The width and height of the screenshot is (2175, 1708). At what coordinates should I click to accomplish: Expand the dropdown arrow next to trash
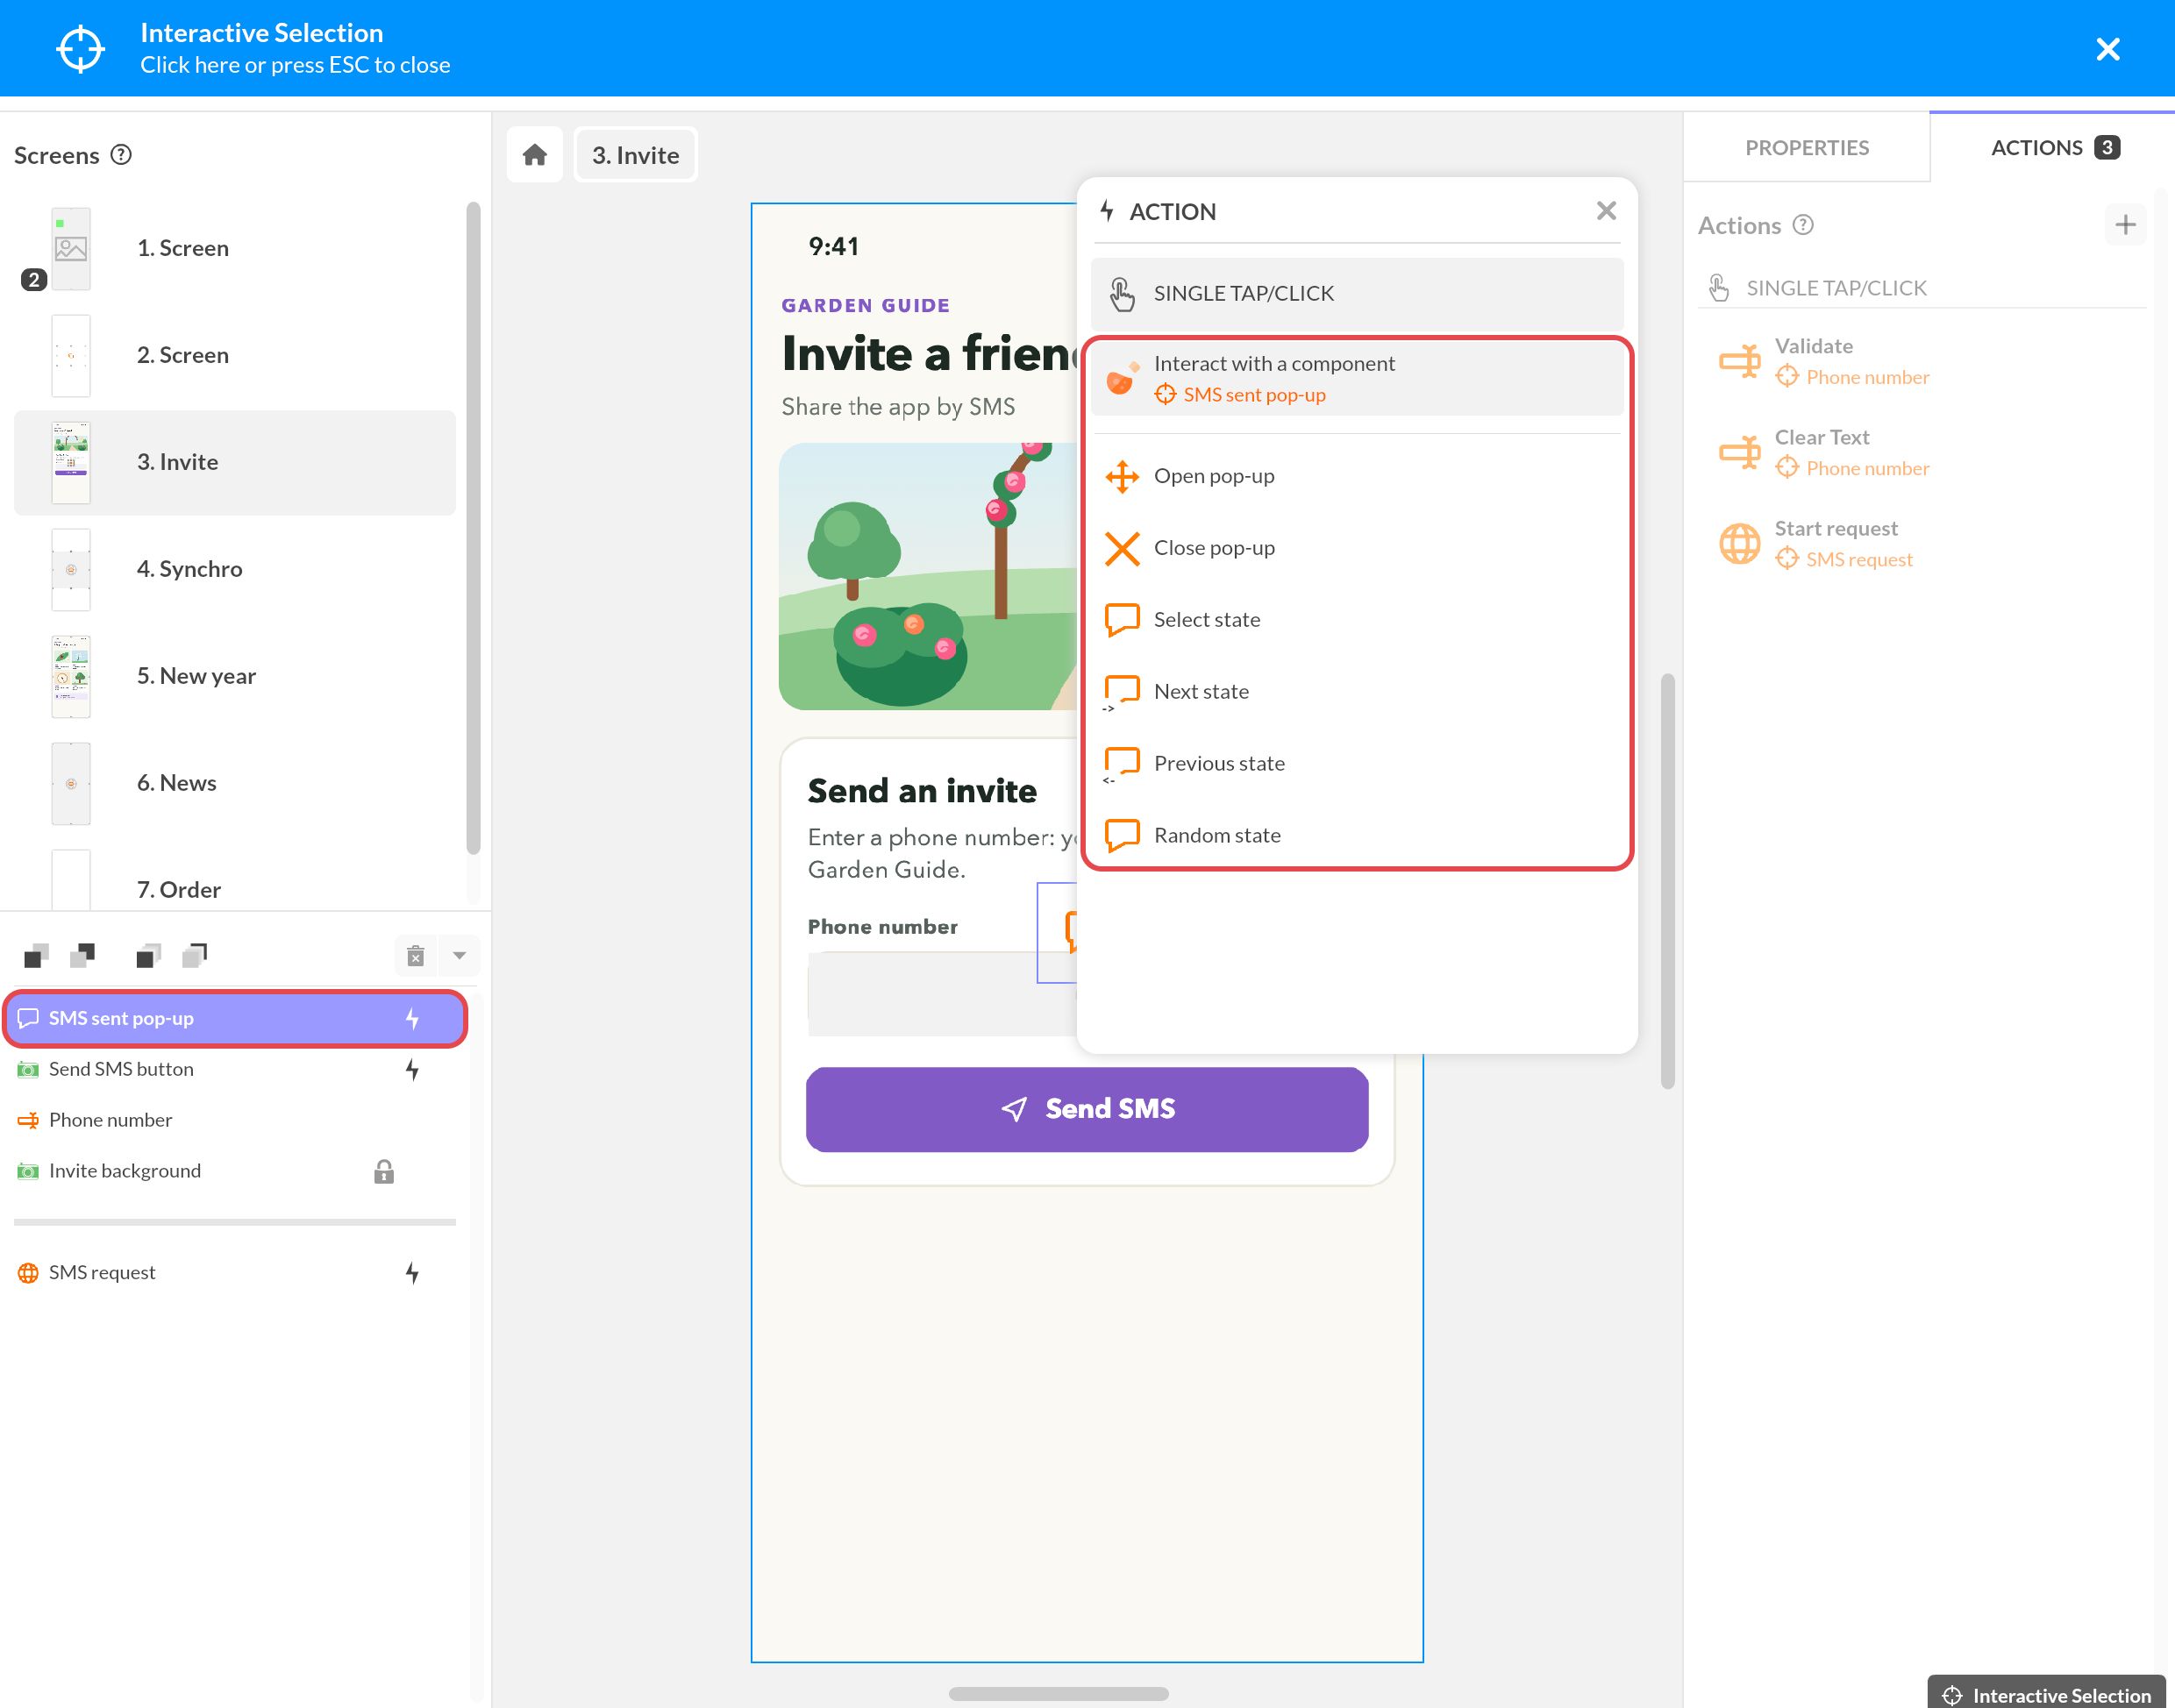tap(460, 956)
